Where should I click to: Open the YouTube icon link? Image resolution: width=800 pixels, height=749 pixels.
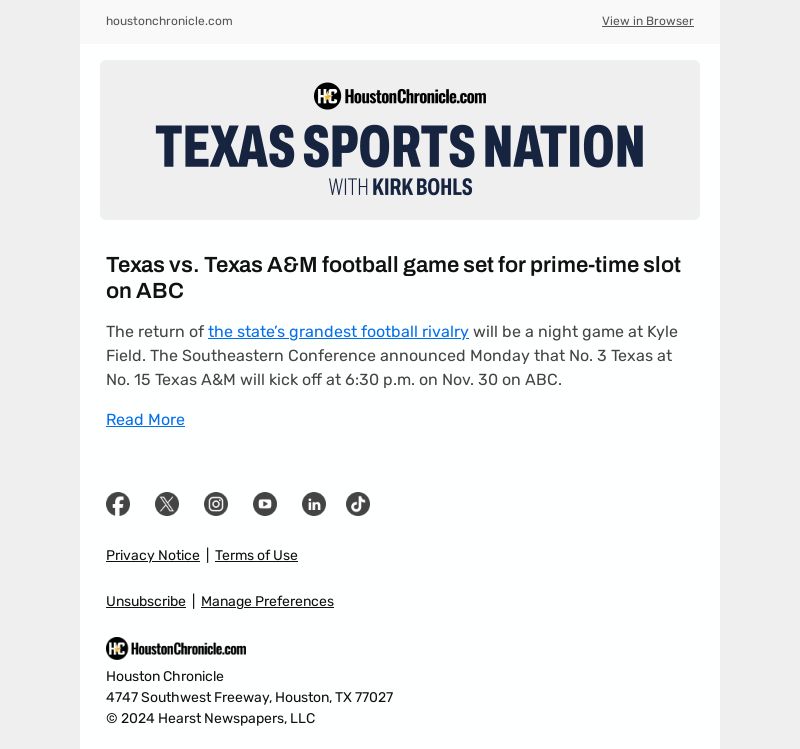click(265, 504)
